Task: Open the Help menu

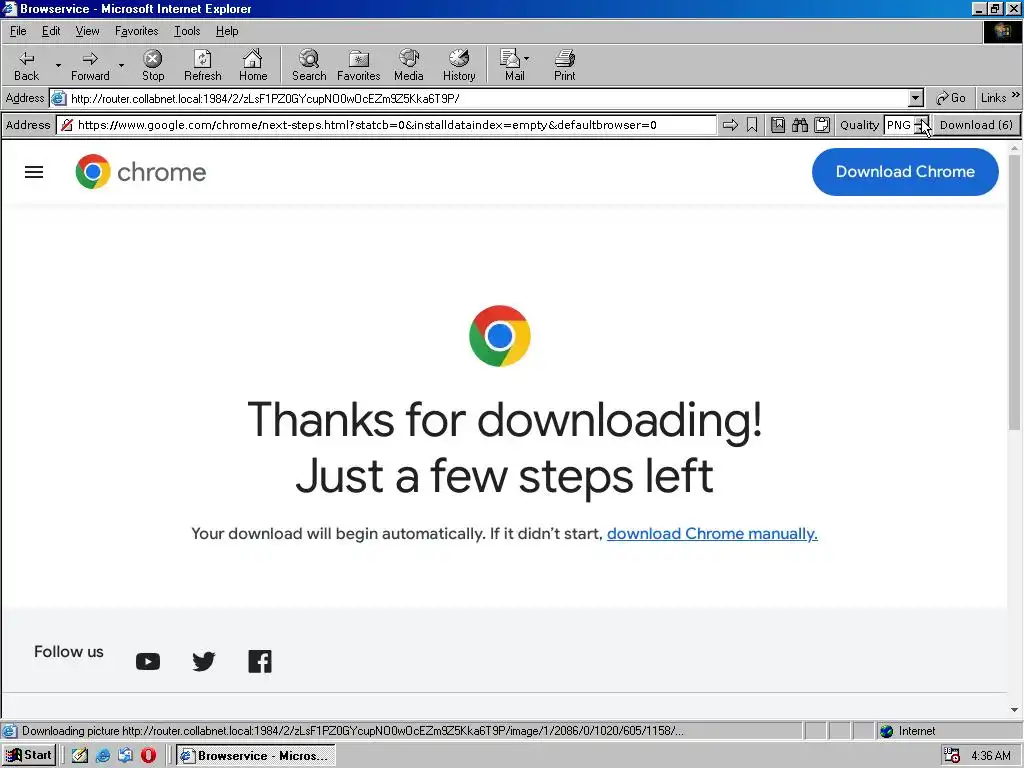Action: 227,31
